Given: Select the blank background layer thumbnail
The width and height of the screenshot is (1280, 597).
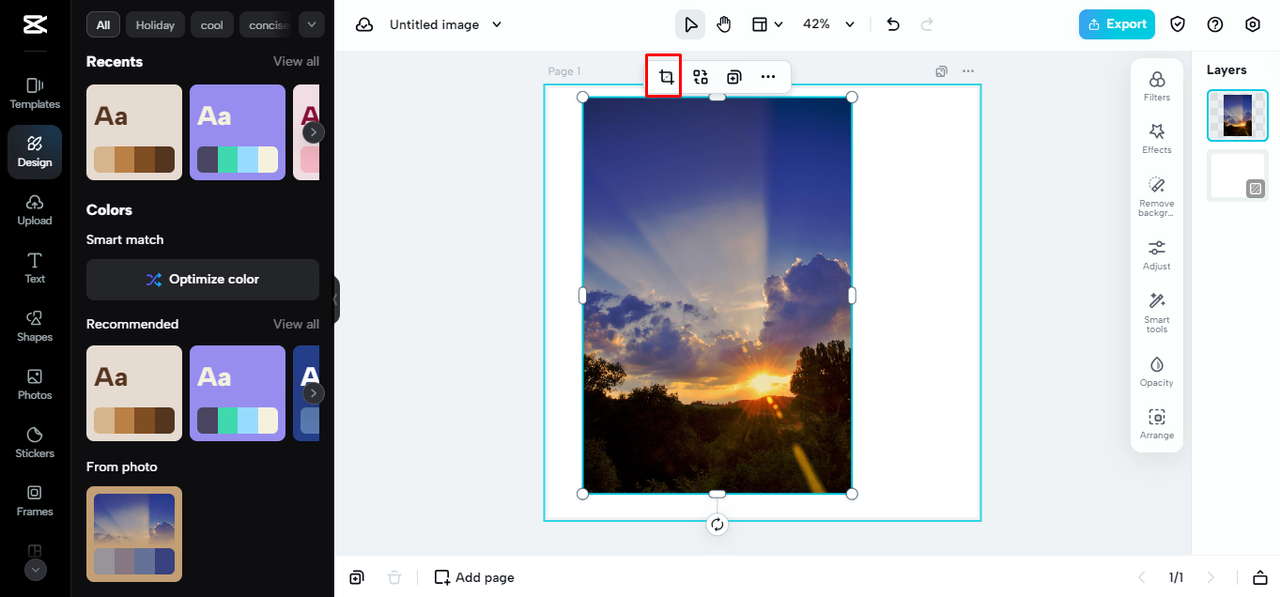Looking at the screenshot, I should pos(1238,176).
